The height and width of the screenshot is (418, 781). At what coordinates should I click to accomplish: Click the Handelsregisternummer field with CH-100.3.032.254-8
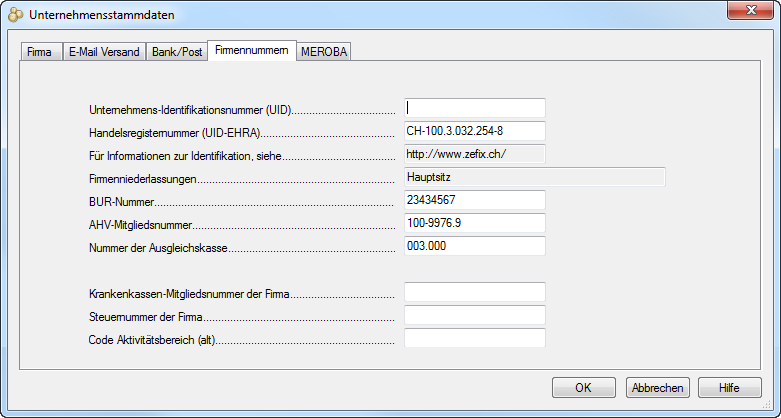point(474,131)
